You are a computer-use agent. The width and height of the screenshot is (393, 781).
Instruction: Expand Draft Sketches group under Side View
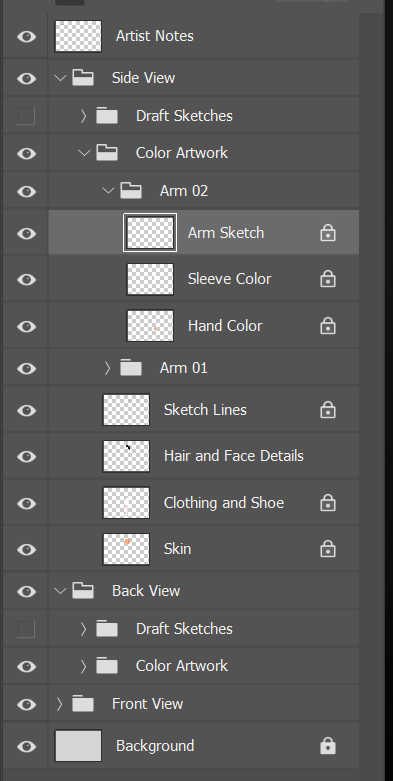coord(84,116)
